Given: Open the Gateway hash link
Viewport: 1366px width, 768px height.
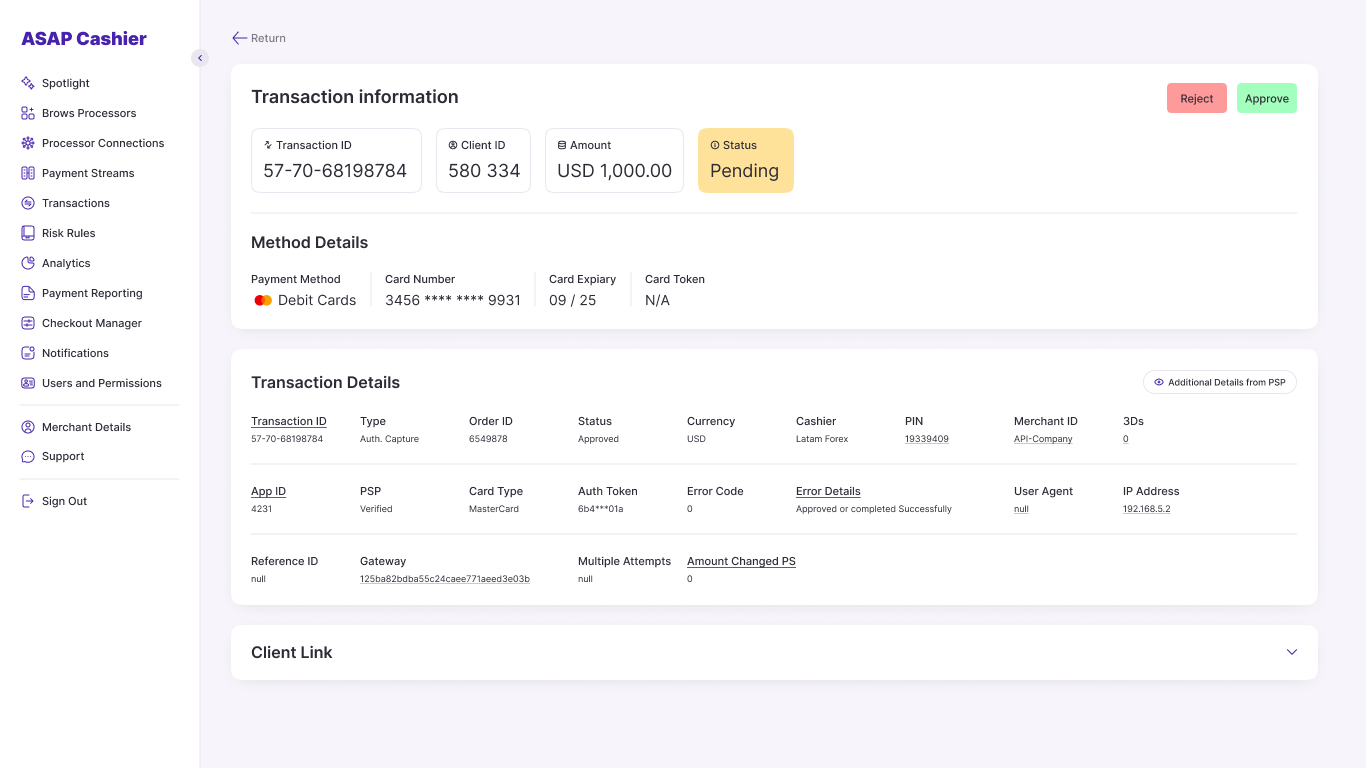Looking at the screenshot, I should click(x=445, y=579).
